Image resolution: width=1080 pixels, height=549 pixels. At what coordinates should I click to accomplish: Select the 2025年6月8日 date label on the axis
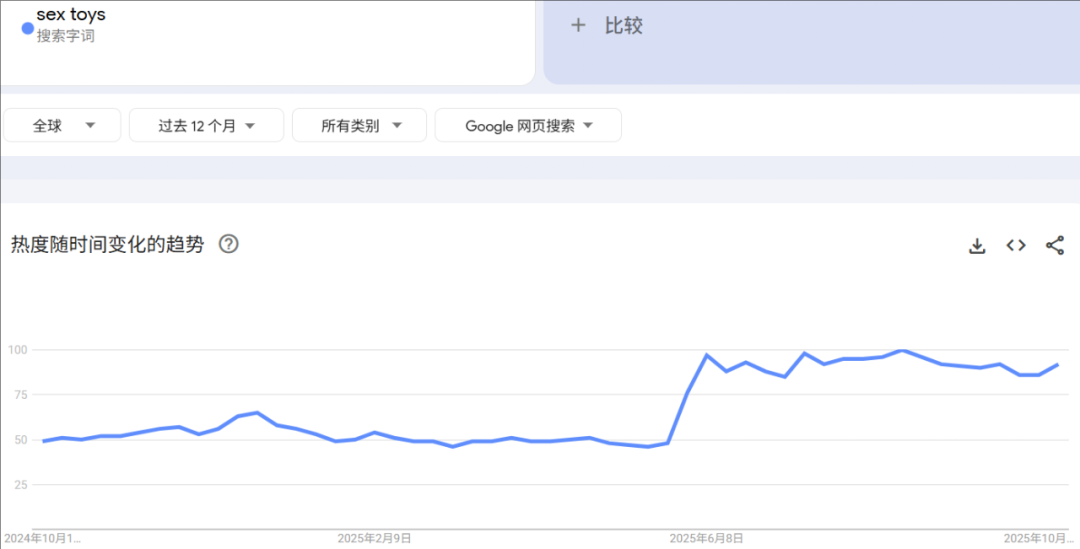(x=707, y=538)
